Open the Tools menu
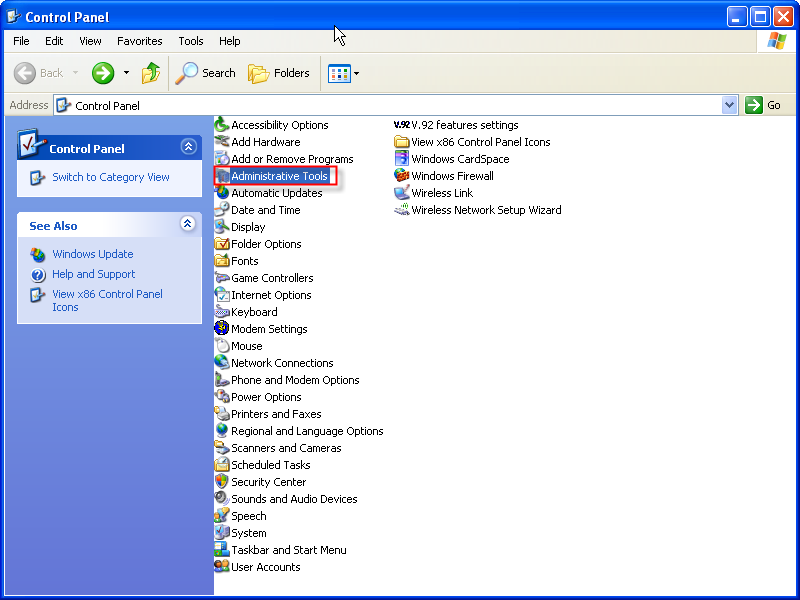Screen dimensions: 800x600 191,41
